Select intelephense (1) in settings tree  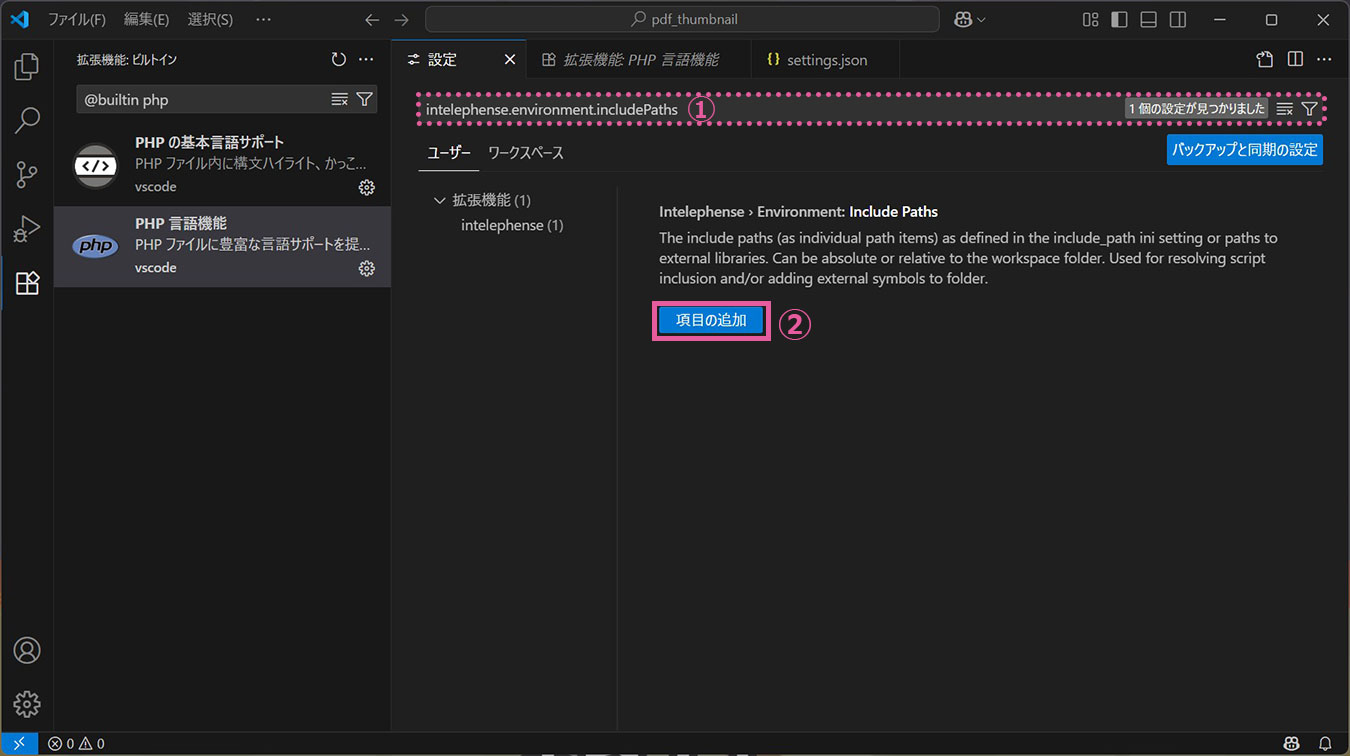[512, 225]
